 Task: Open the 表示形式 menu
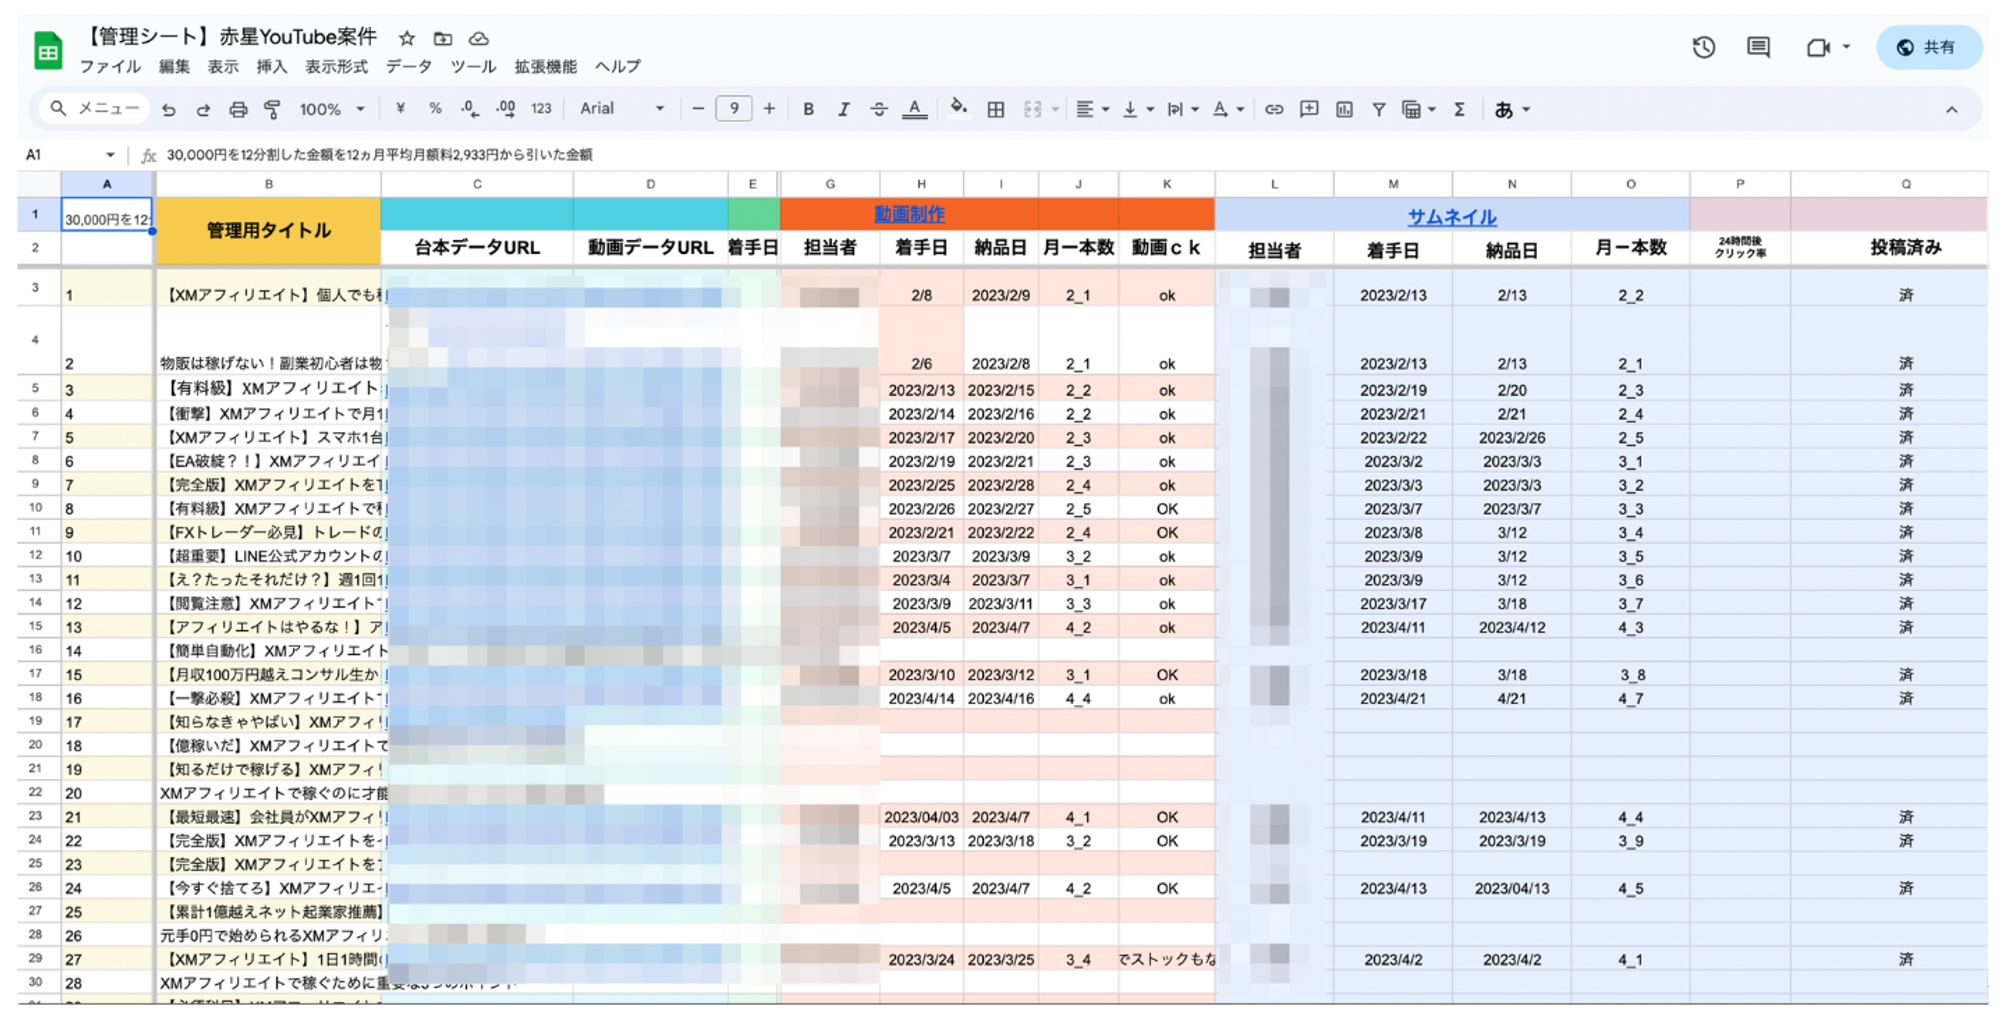pos(336,67)
